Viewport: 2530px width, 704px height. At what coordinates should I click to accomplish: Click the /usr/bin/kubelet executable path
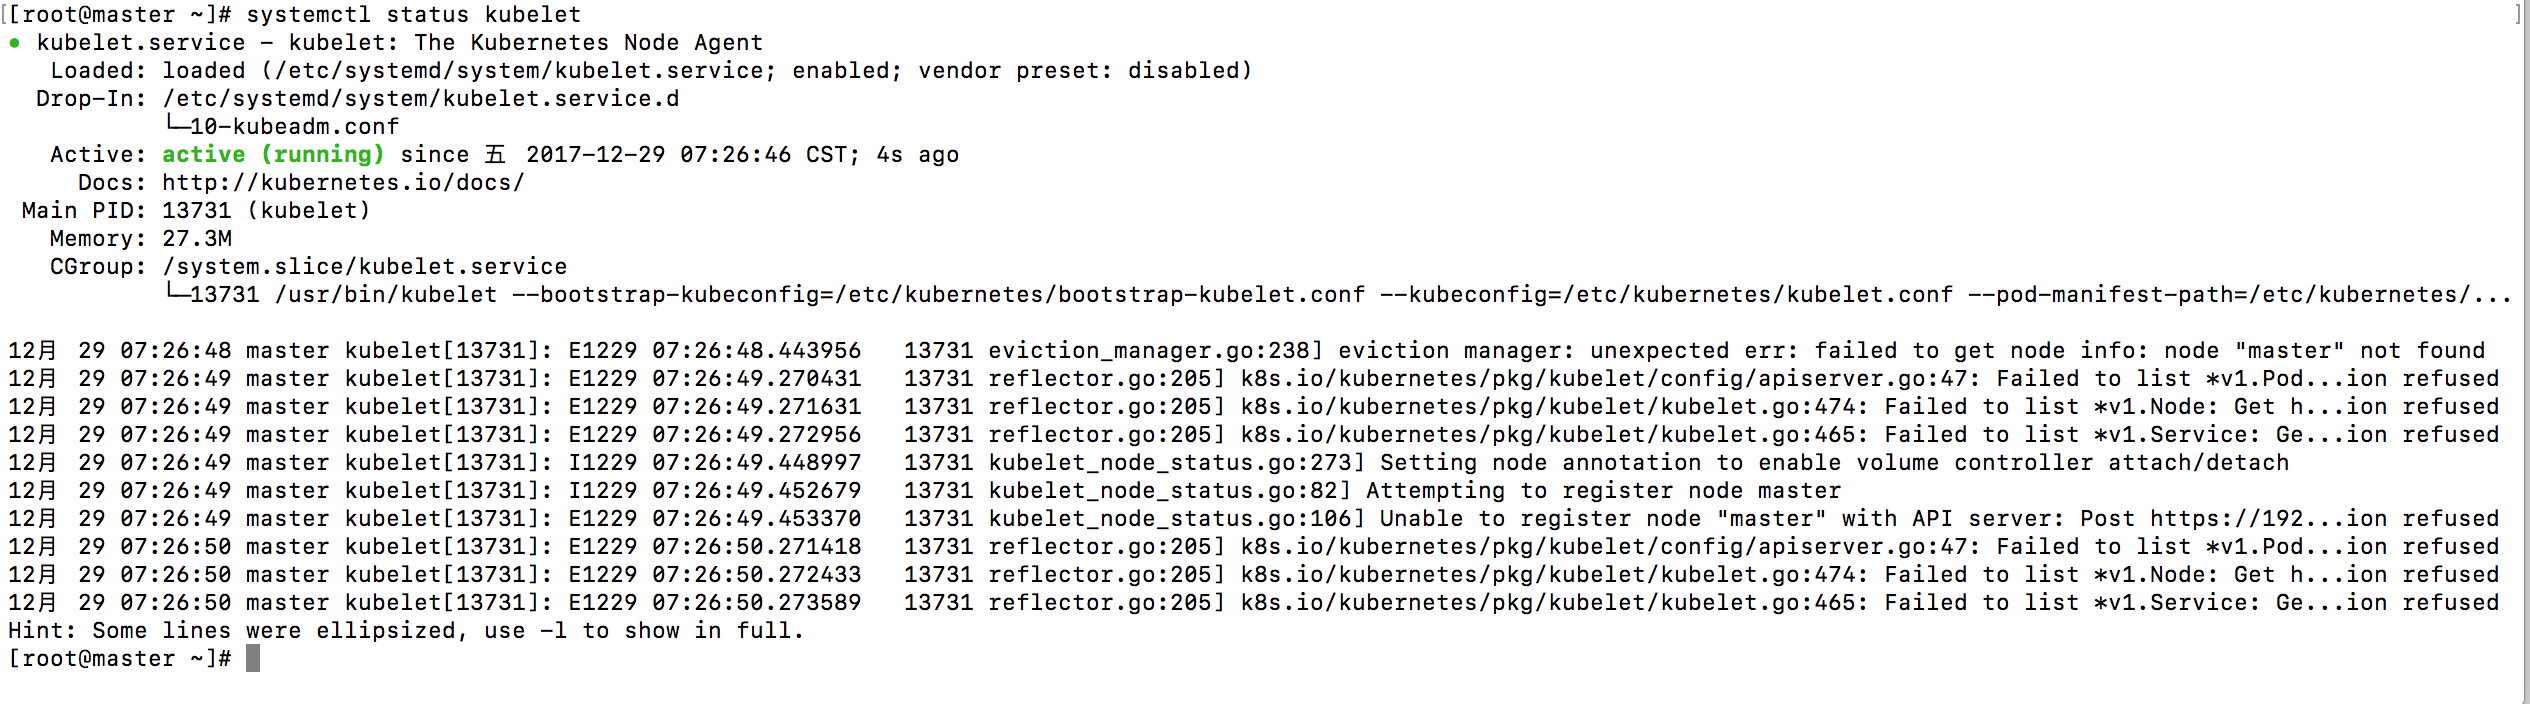point(385,295)
